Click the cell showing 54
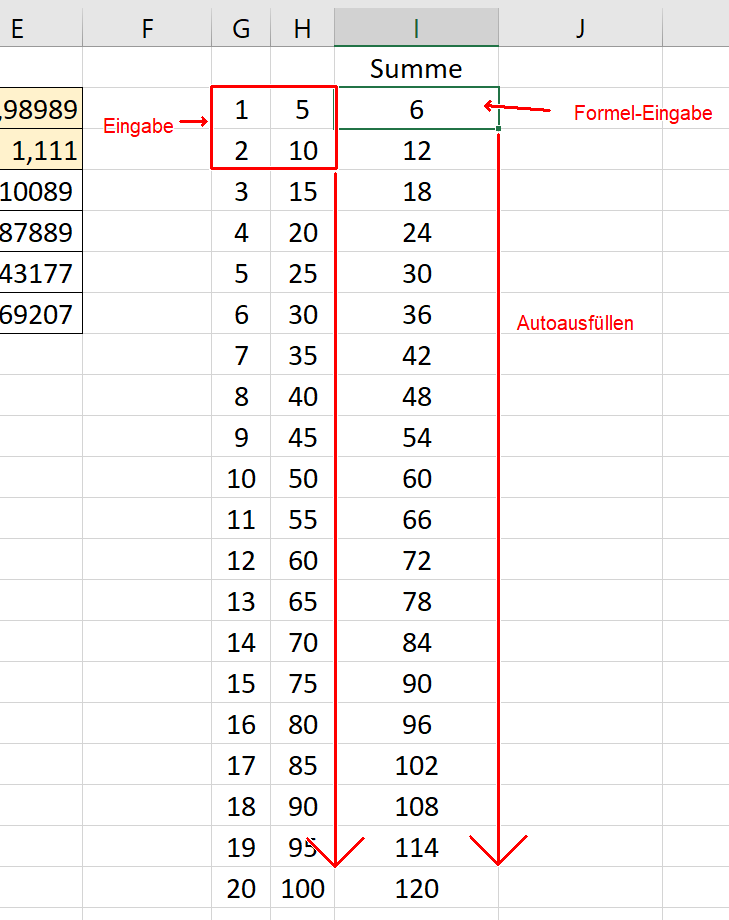This screenshot has height=920, width=729. [416, 438]
